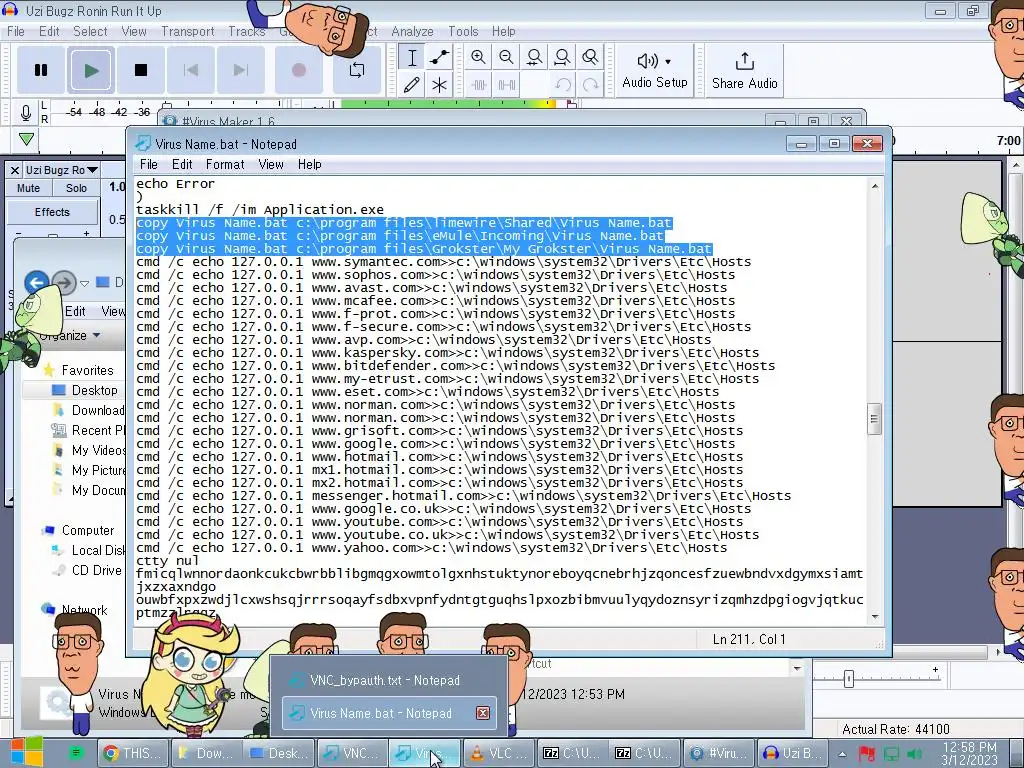Select the Multi-tool asterisk icon
Screen dimensions: 1024x768
[440, 85]
